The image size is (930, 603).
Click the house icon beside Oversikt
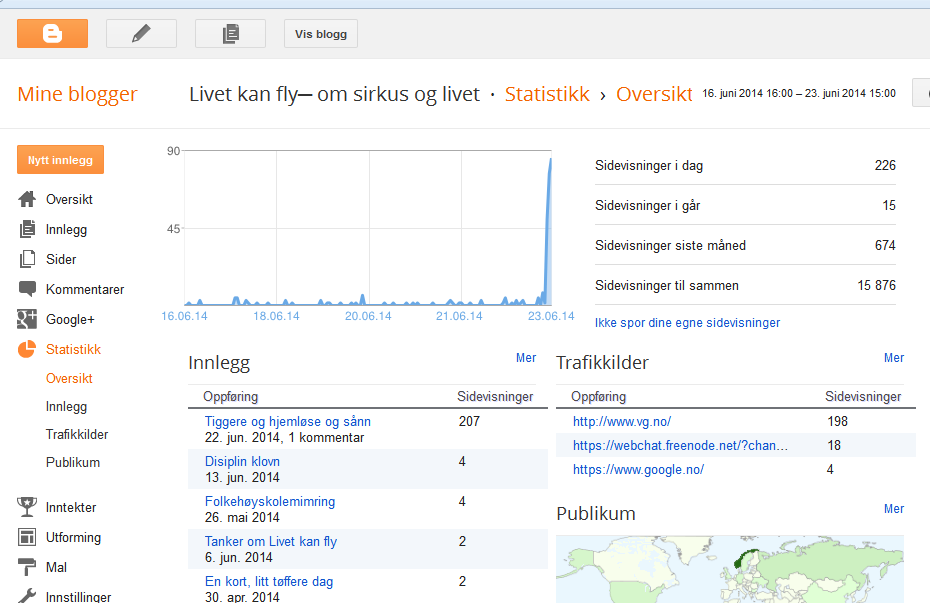pos(28,200)
